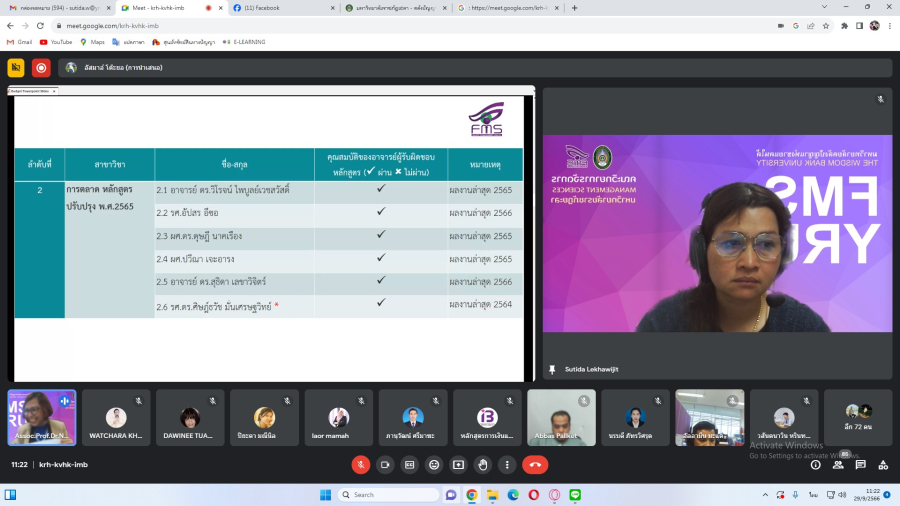
Task: Open the 72 others tile
Action: [x=858, y=418]
